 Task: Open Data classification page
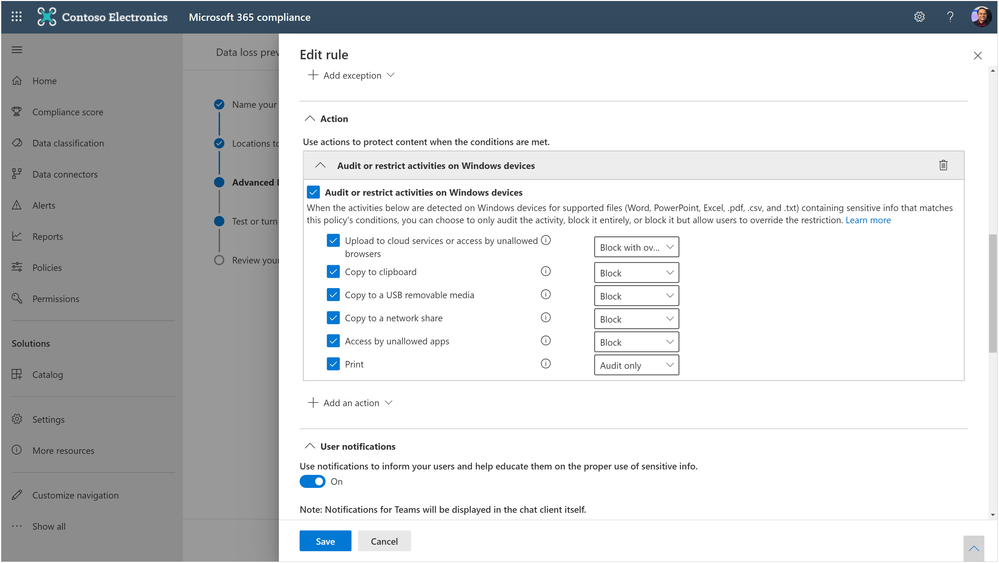[68, 143]
